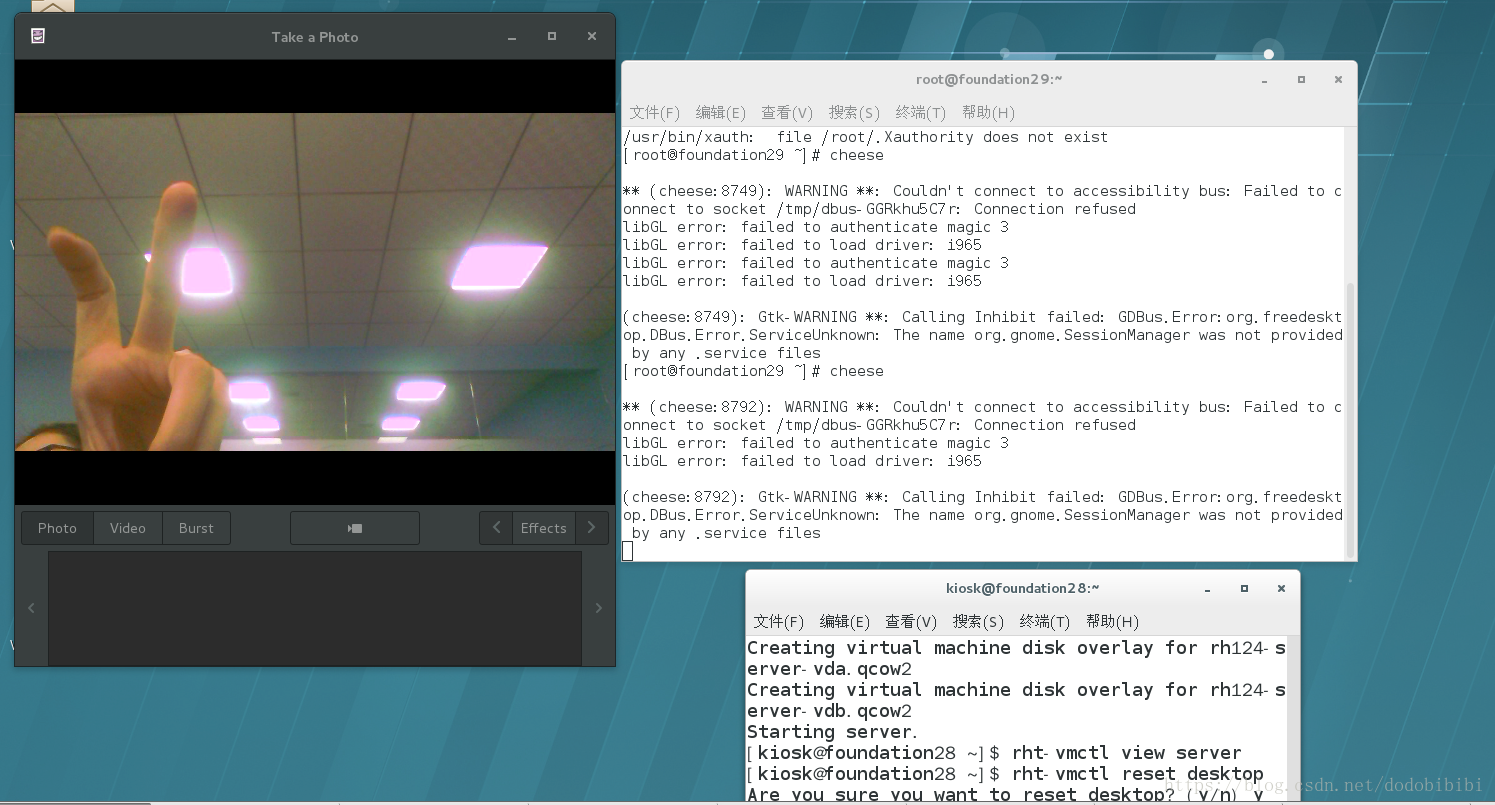Click the root@foundation29 terminal scrollbar
The width and height of the screenshot is (1495, 805).
(1351, 420)
